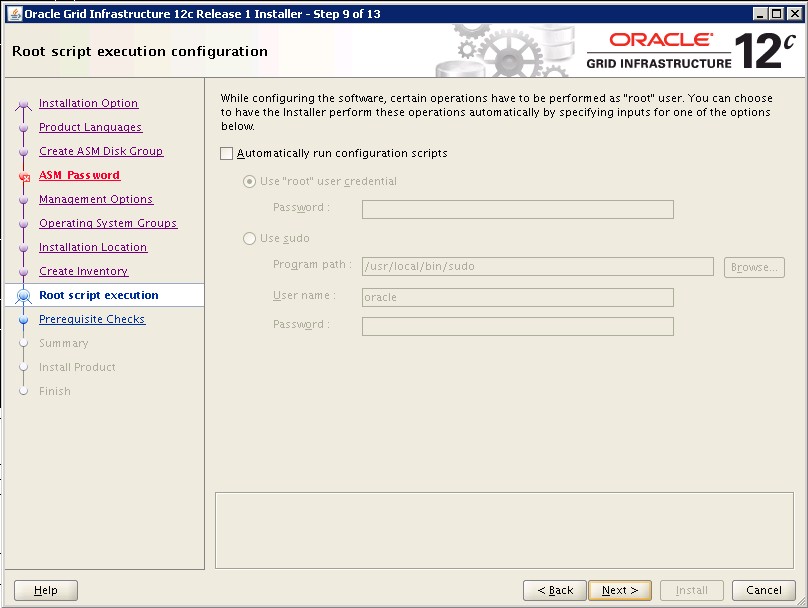Click the Java icon in title bar

click(14, 14)
